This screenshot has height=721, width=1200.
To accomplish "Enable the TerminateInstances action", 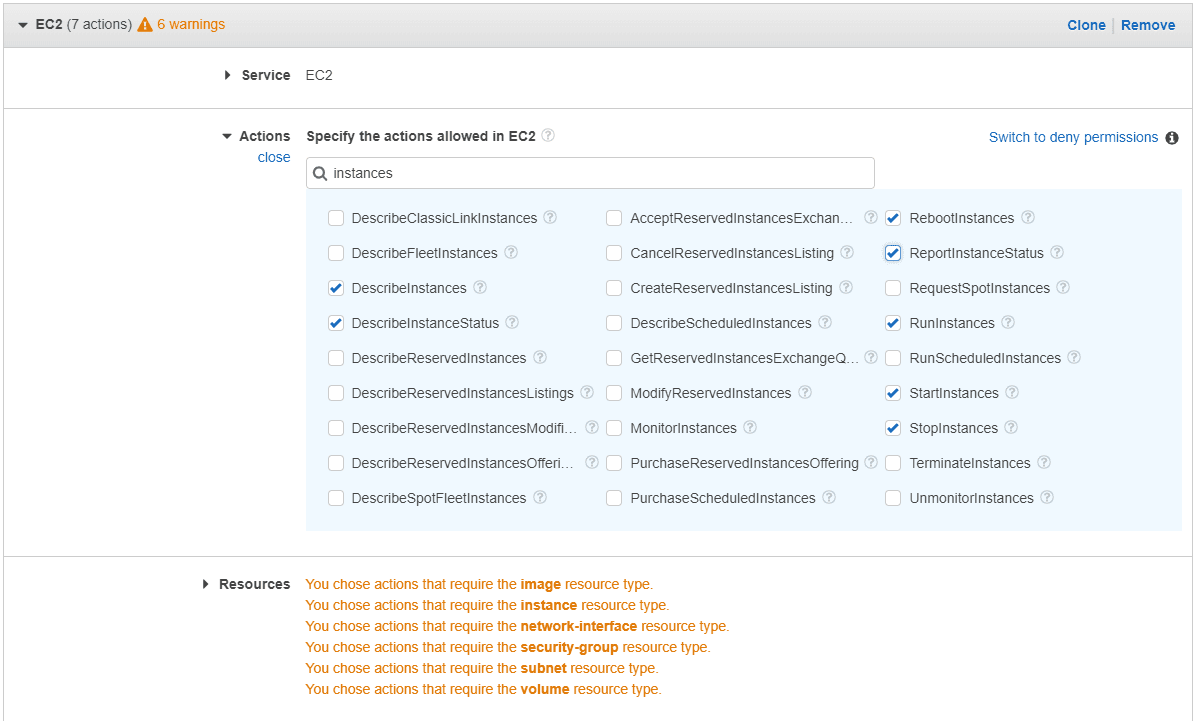I will pos(892,462).
